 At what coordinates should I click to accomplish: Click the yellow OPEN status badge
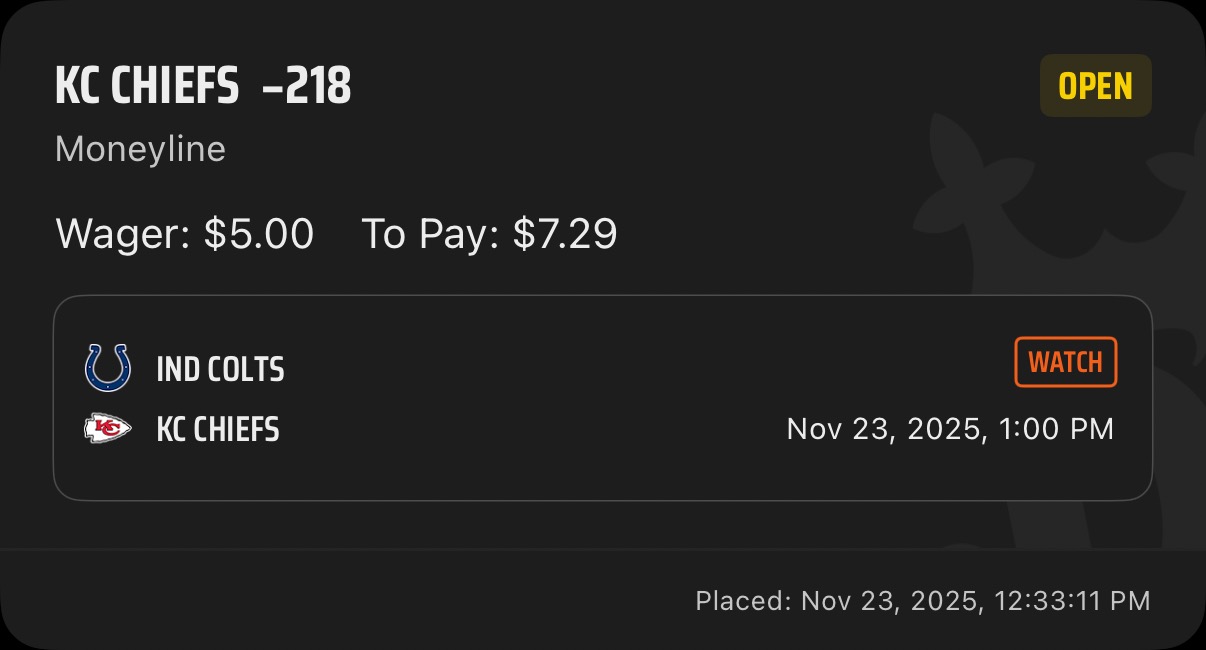click(x=1095, y=86)
